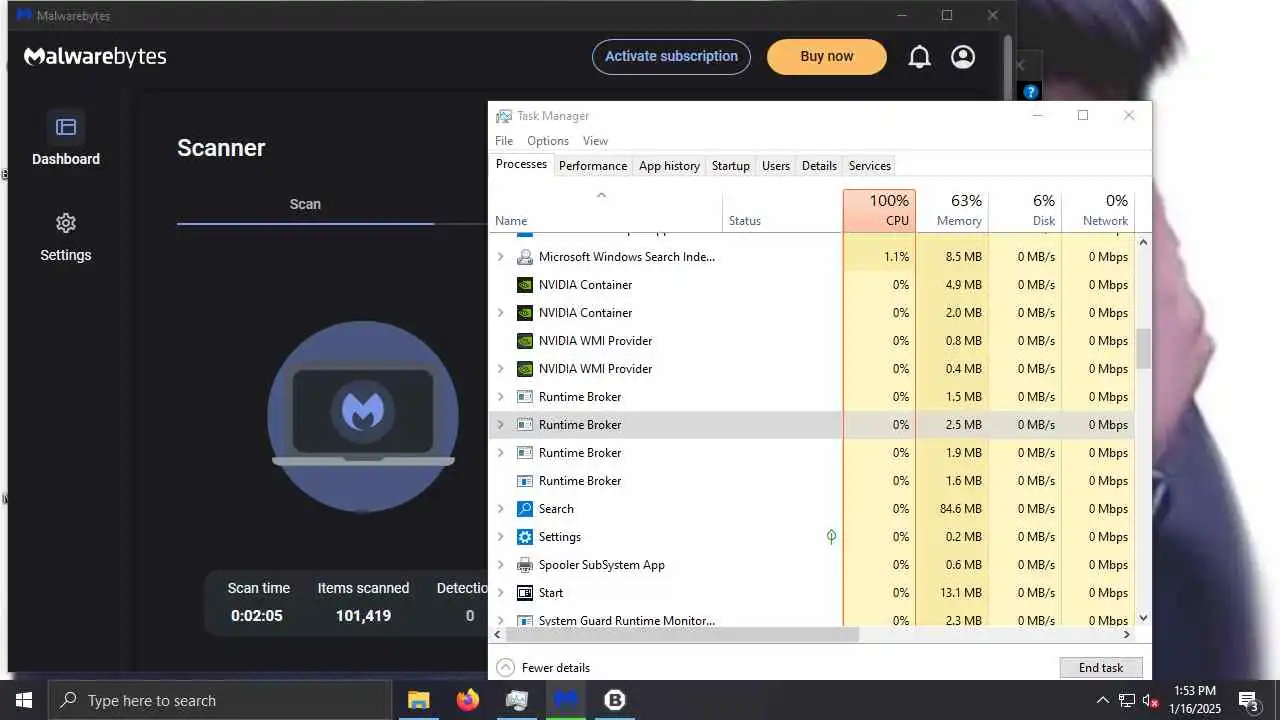Switch to the Performance tab
Screen dimensions: 1280x720
point(593,166)
